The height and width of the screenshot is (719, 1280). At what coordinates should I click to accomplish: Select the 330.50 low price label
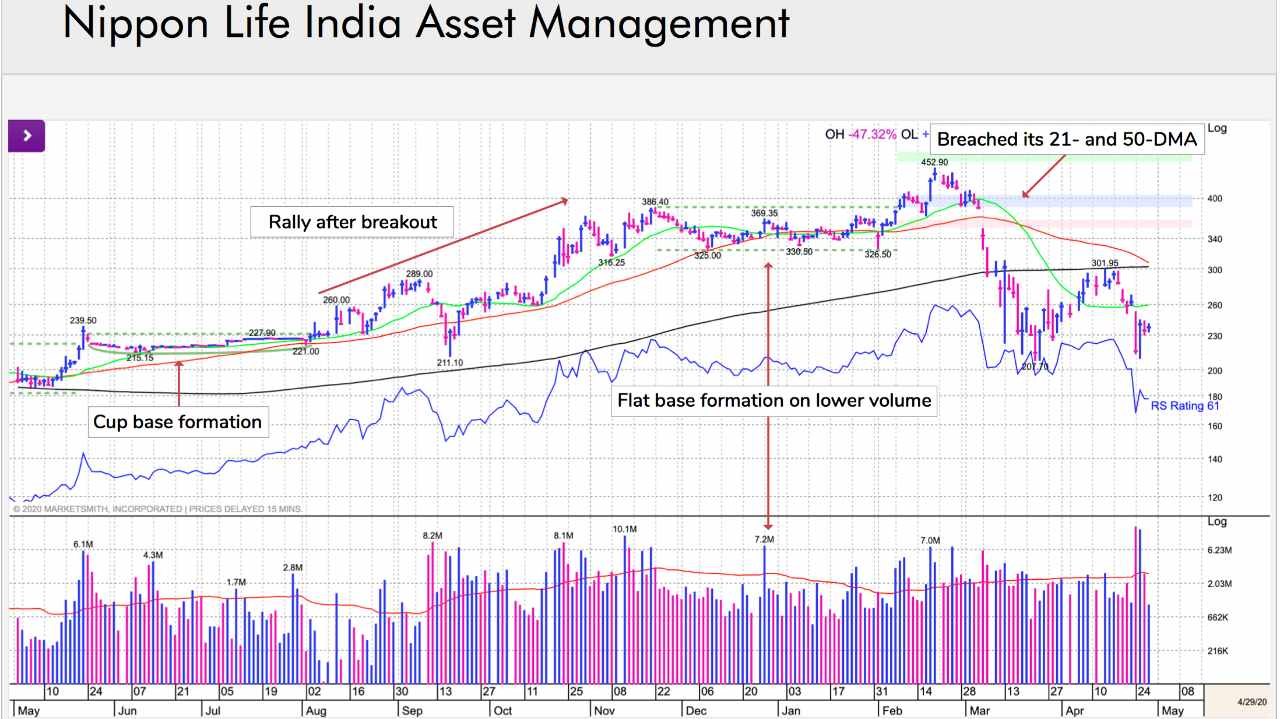pyautogui.click(x=798, y=251)
